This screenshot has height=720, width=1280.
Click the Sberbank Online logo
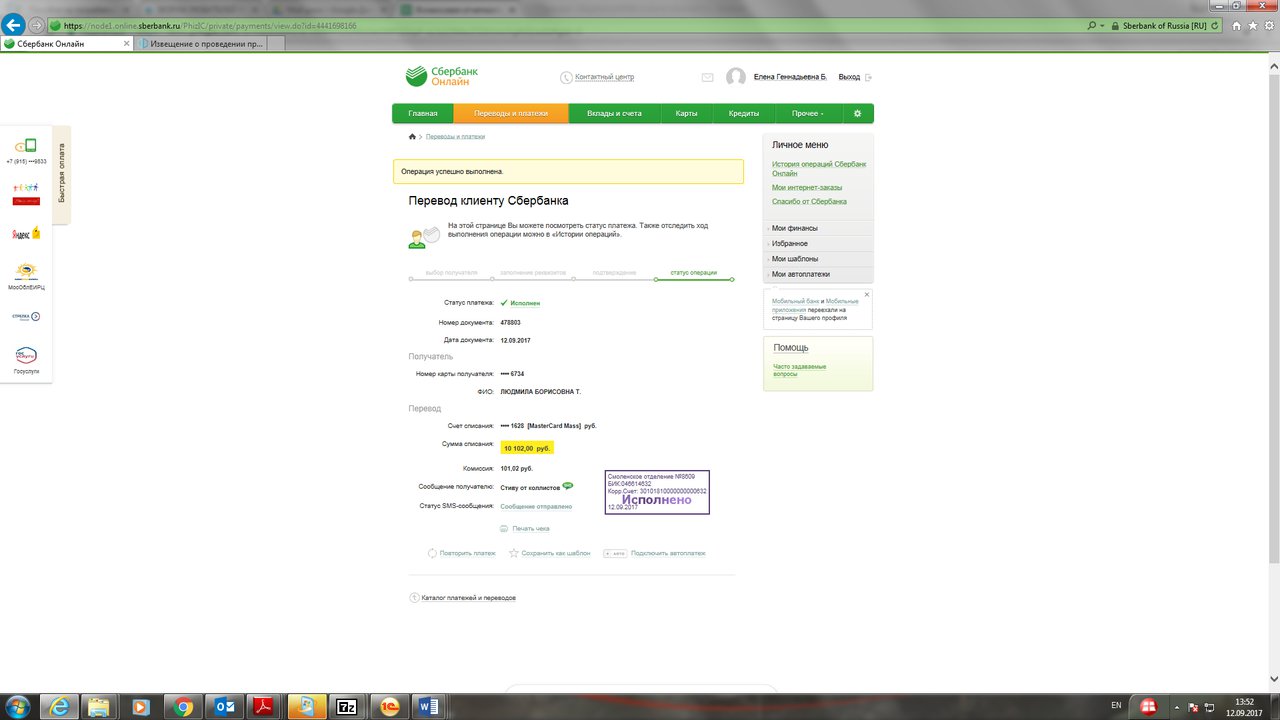[440, 76]
